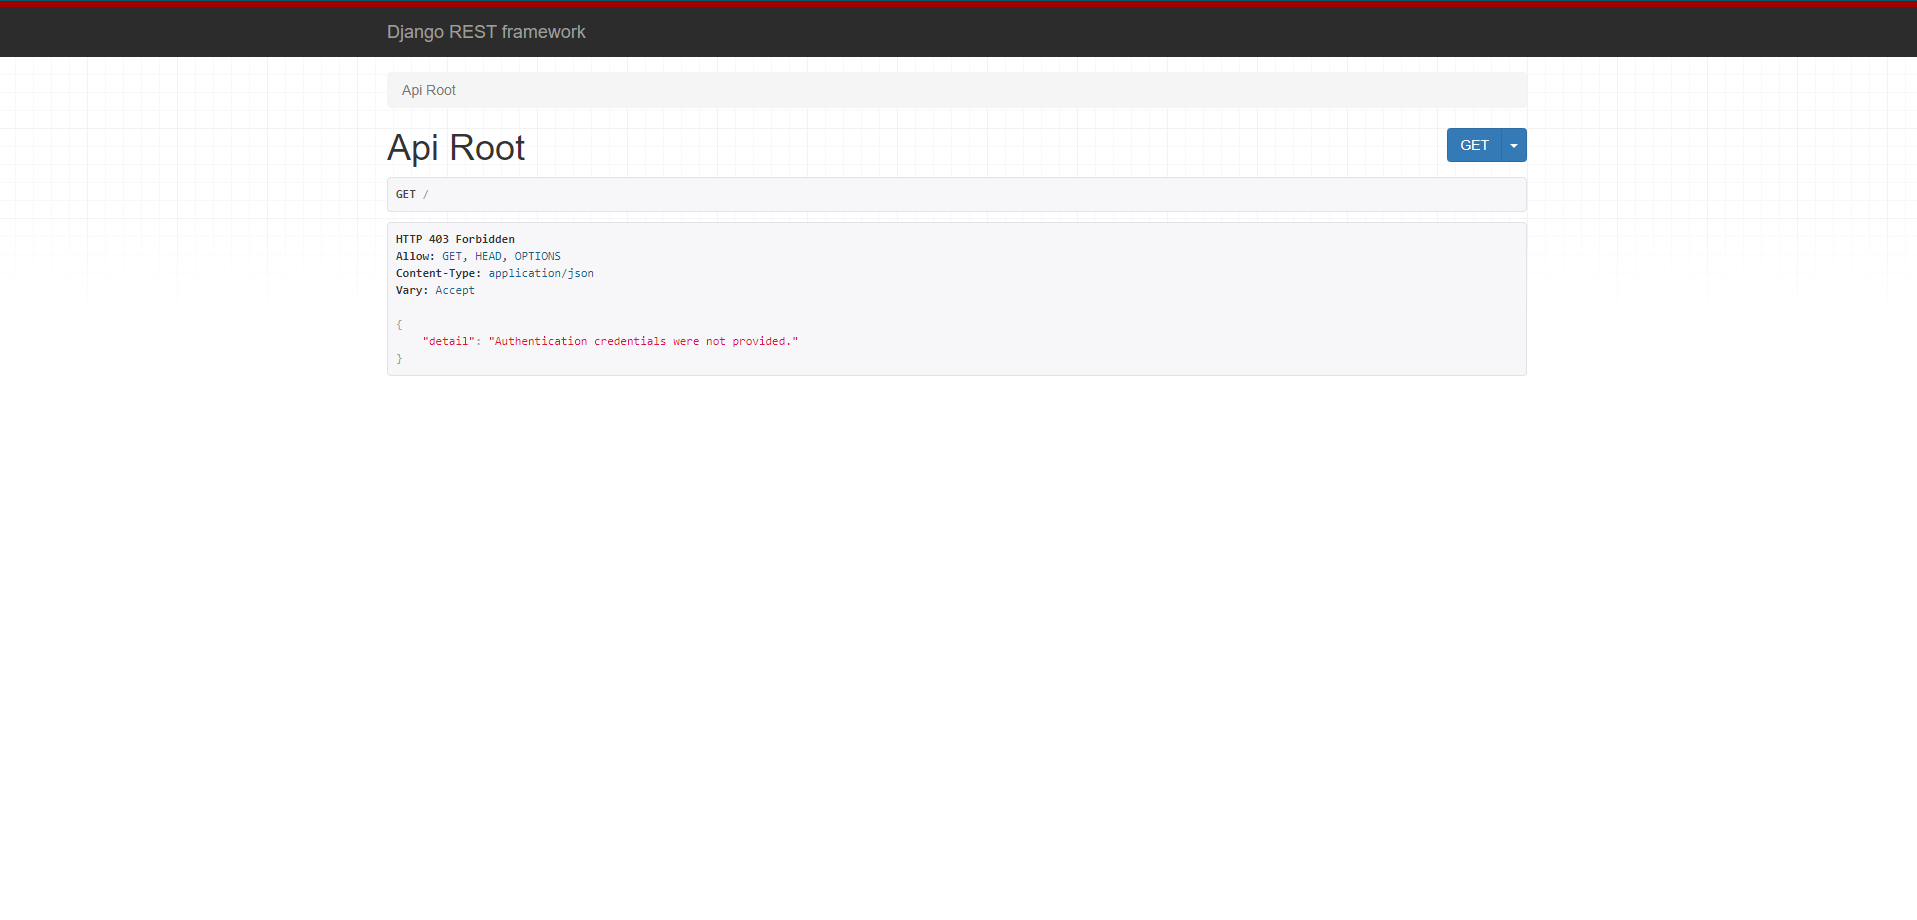Click the 'Accept' value in the Vary header
This screenshot has width=1917, height=920.
click(x=455, y=290)
